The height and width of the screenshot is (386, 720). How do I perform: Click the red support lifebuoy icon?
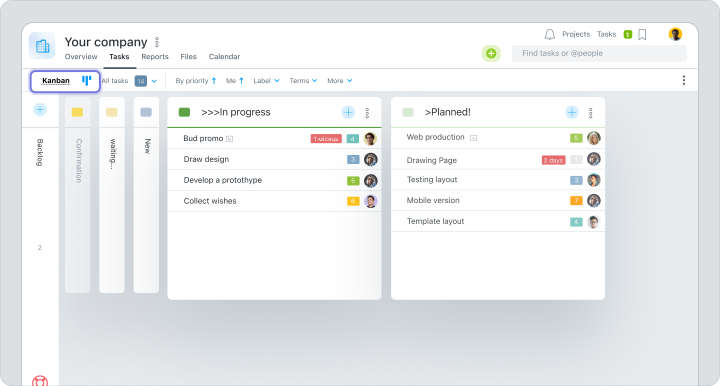coord(40,381)
